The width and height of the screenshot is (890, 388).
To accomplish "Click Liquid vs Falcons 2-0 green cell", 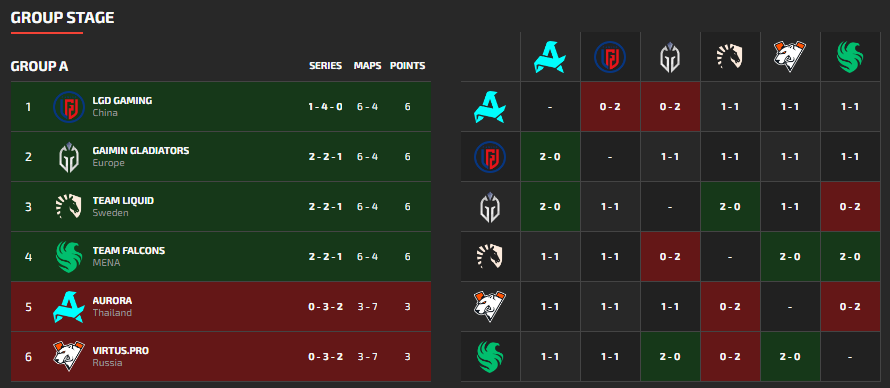I will [849, 256].
